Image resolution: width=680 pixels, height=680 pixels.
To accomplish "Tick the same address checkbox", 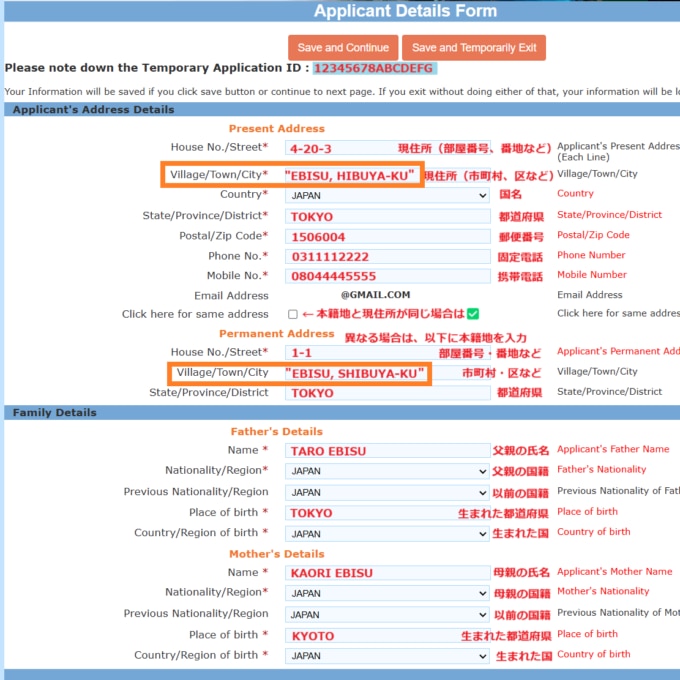I will point(293,314).
